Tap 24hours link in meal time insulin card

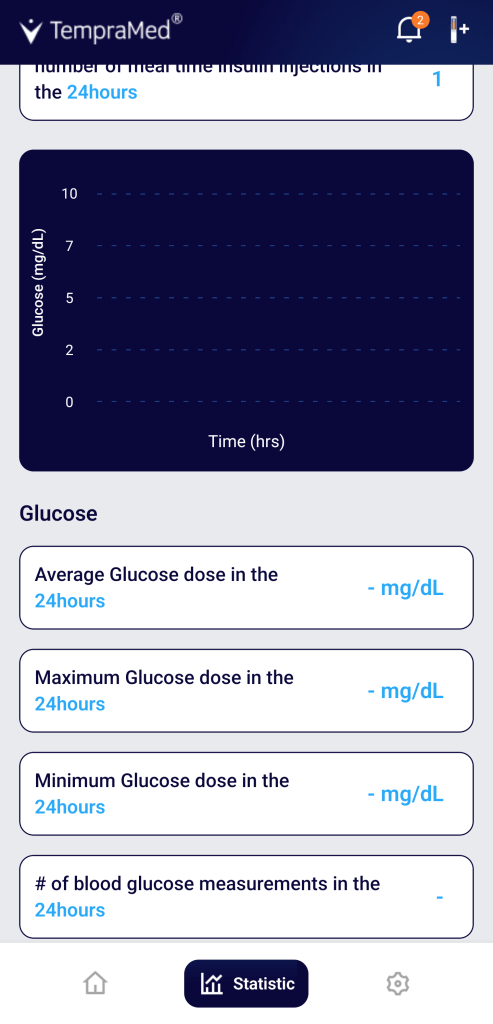[102, 92]
